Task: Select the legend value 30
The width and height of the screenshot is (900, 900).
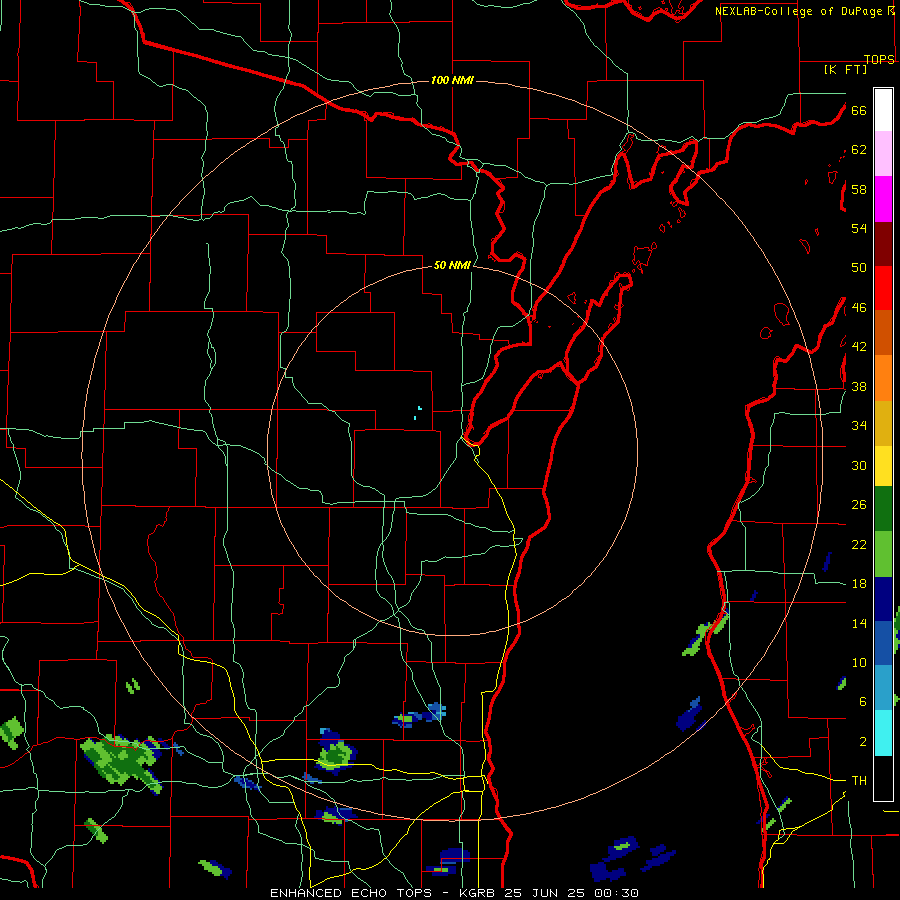Action: pos(859,465)
